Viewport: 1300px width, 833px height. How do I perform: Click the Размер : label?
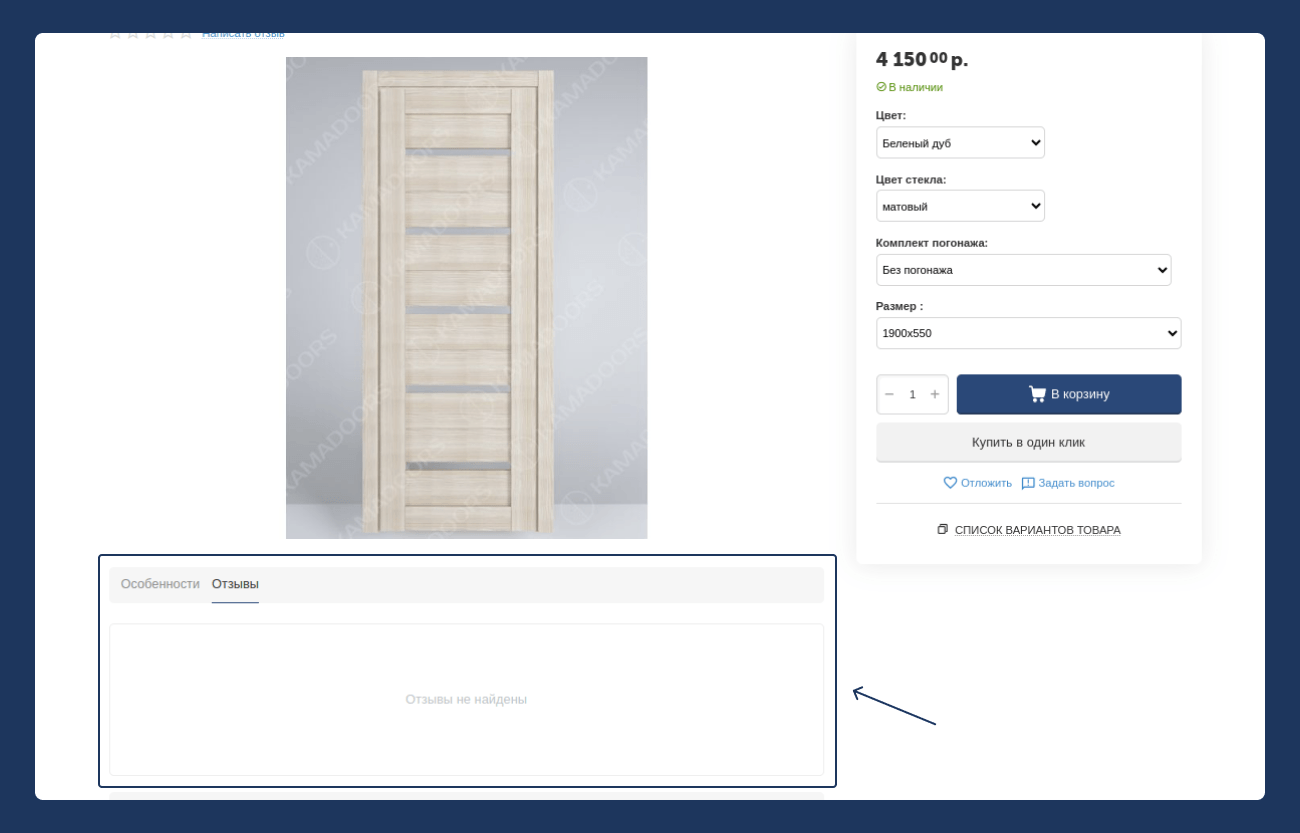900,306
